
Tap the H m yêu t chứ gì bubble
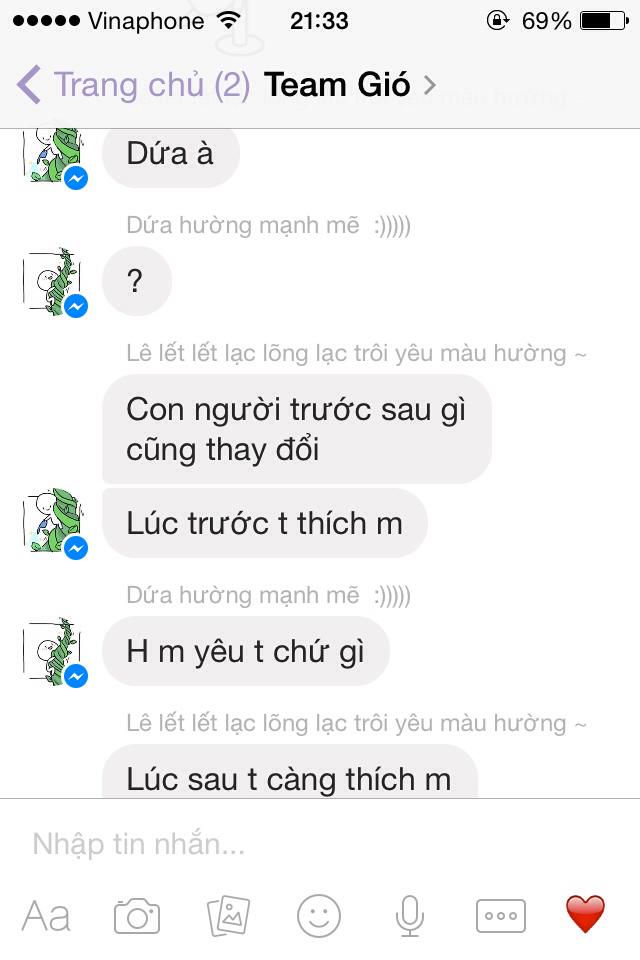246,651
